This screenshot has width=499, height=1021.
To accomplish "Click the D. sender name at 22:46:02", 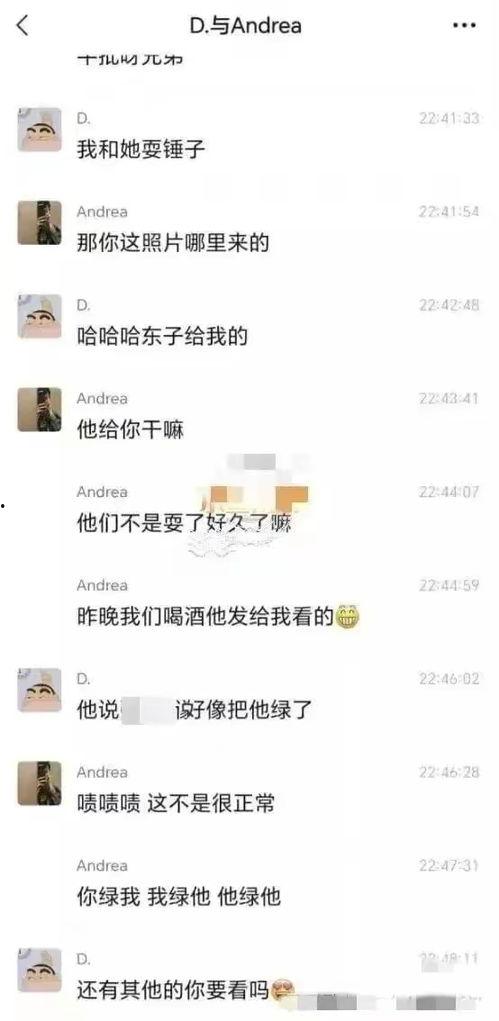I will [x=83, y=679].
